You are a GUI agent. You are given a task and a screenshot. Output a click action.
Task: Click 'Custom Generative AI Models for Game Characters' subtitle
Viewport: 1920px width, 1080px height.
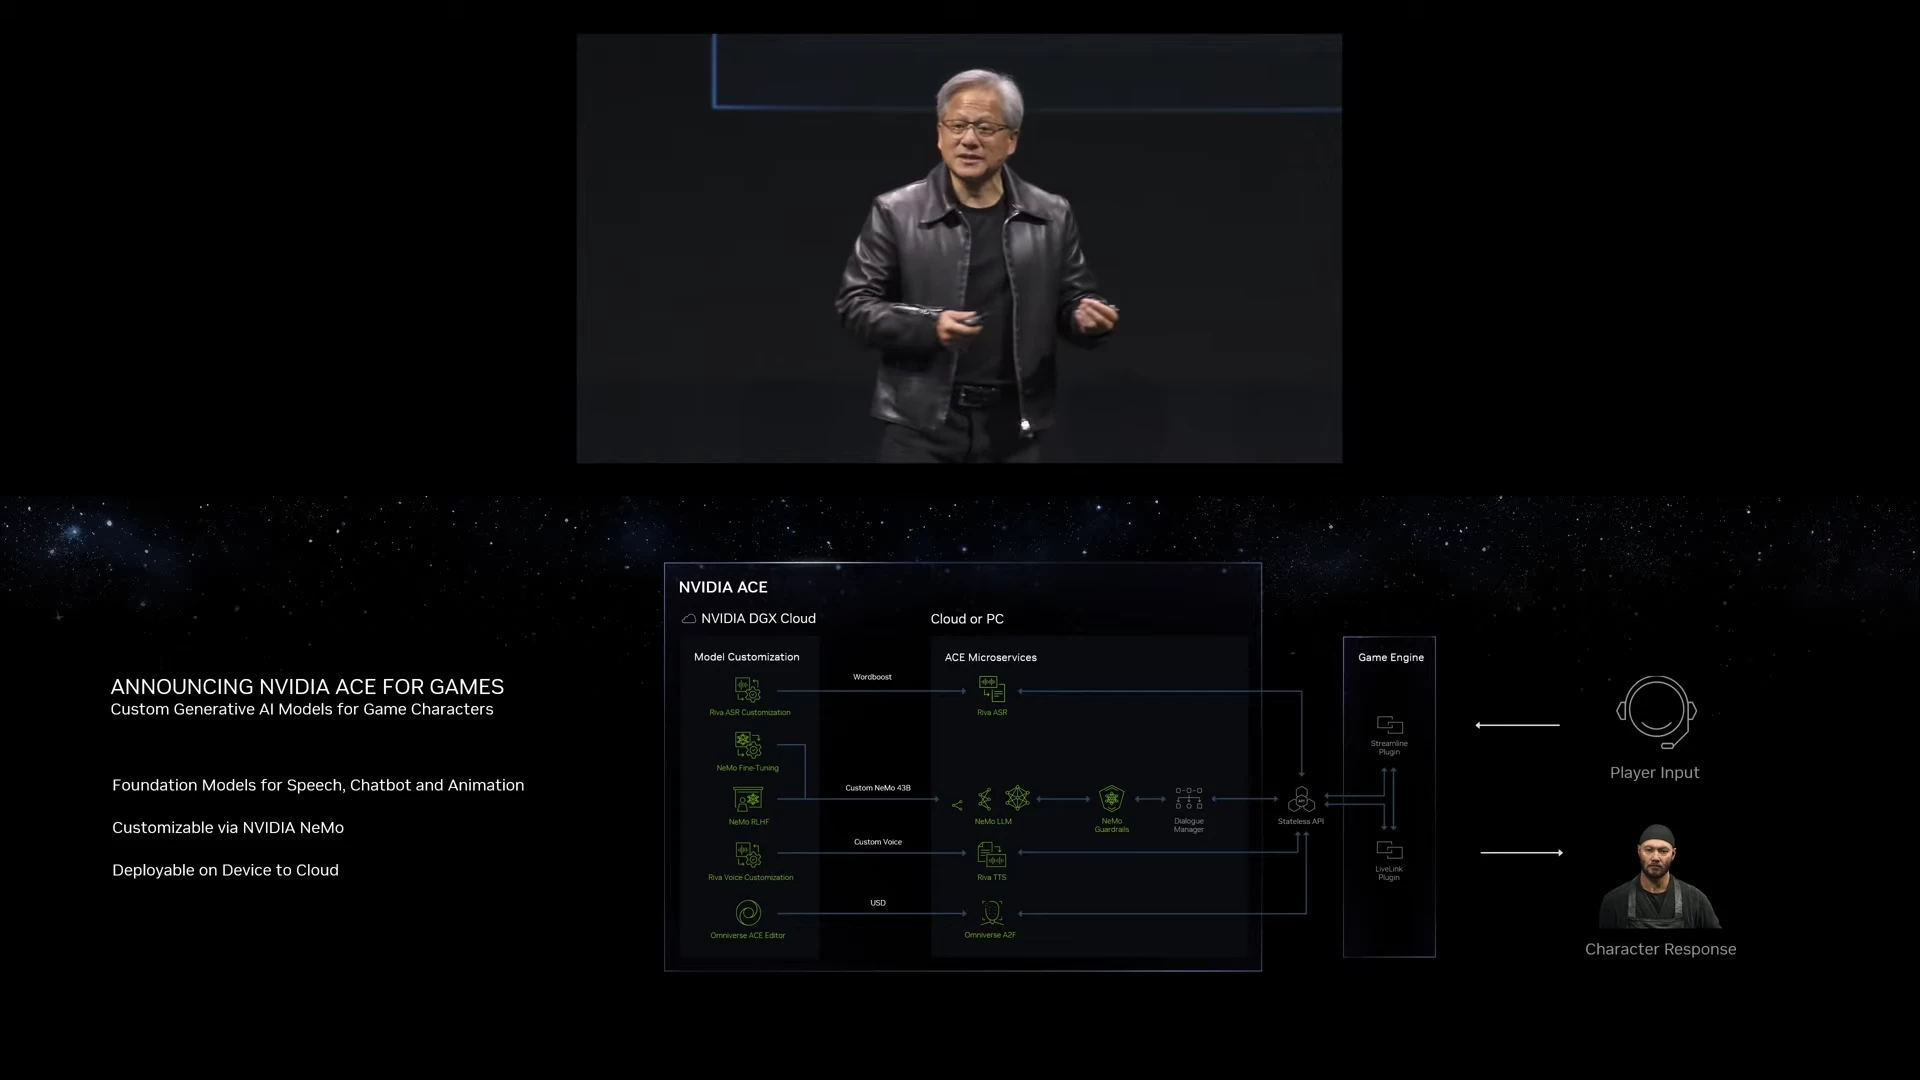point(302,709)
